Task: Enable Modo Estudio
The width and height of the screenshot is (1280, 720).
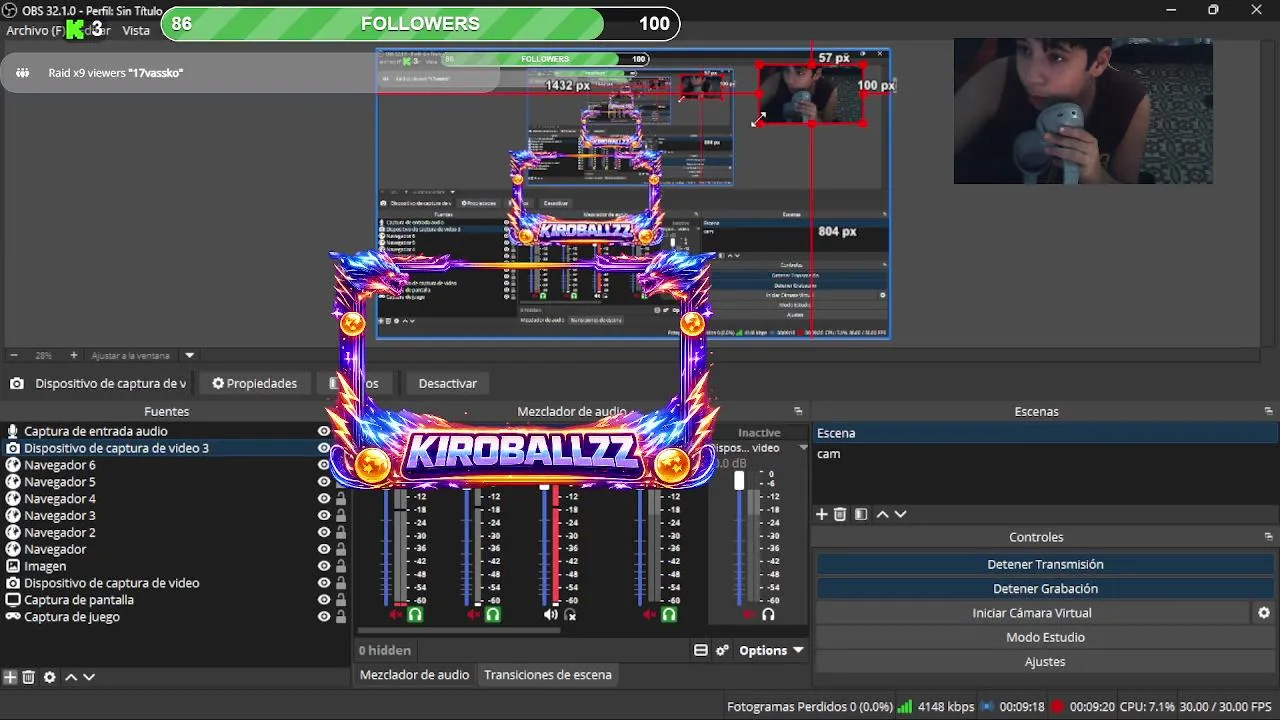Action: pos(1045,637)
